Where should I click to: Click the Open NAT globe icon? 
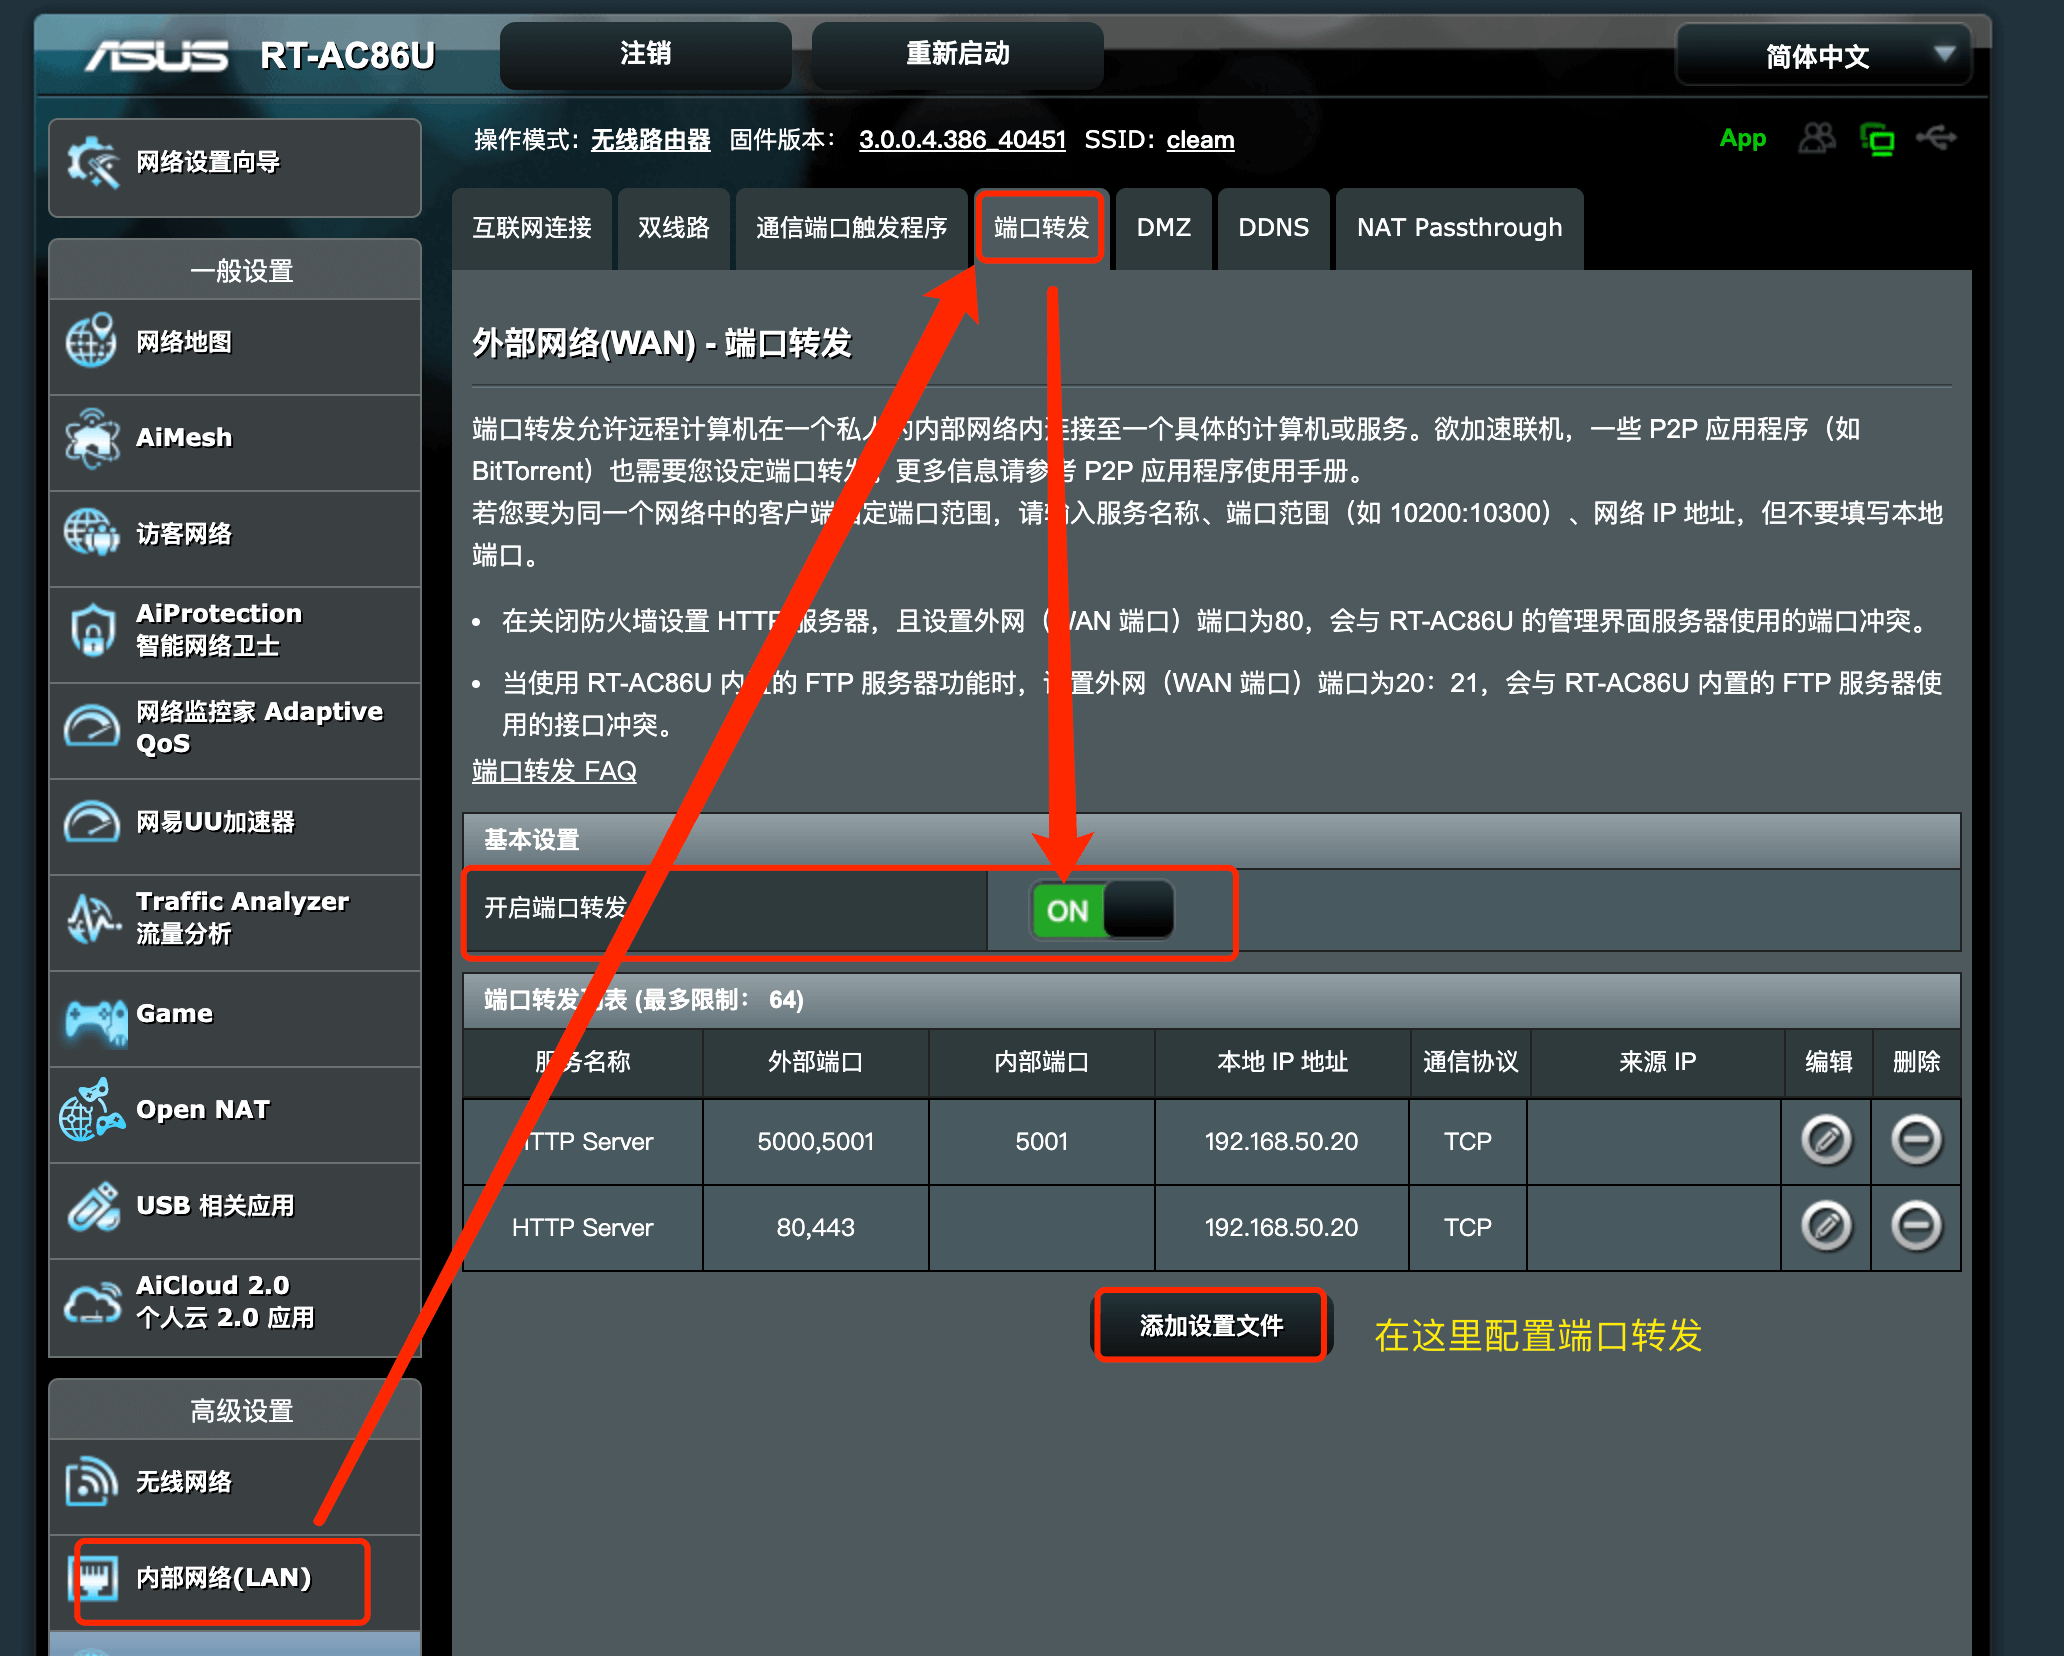pyautogui.click(x=91, y=1109)
